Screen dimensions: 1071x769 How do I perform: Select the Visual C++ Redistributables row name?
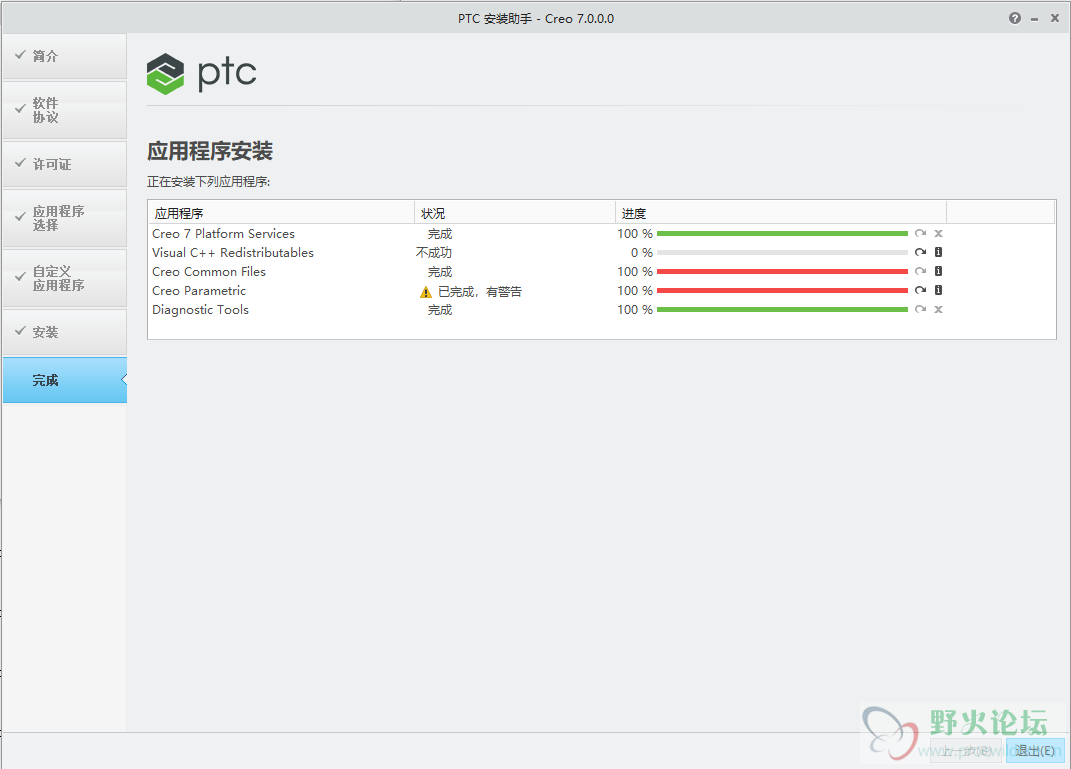(233, 253)
